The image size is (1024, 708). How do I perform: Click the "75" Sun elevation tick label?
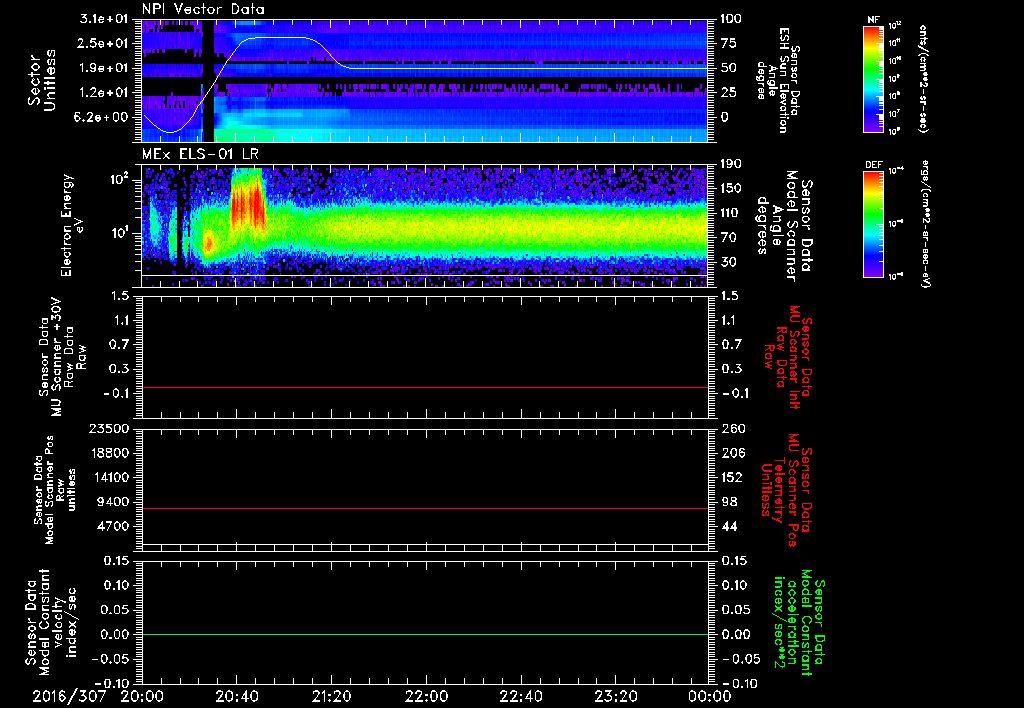[x=728, y=43]
